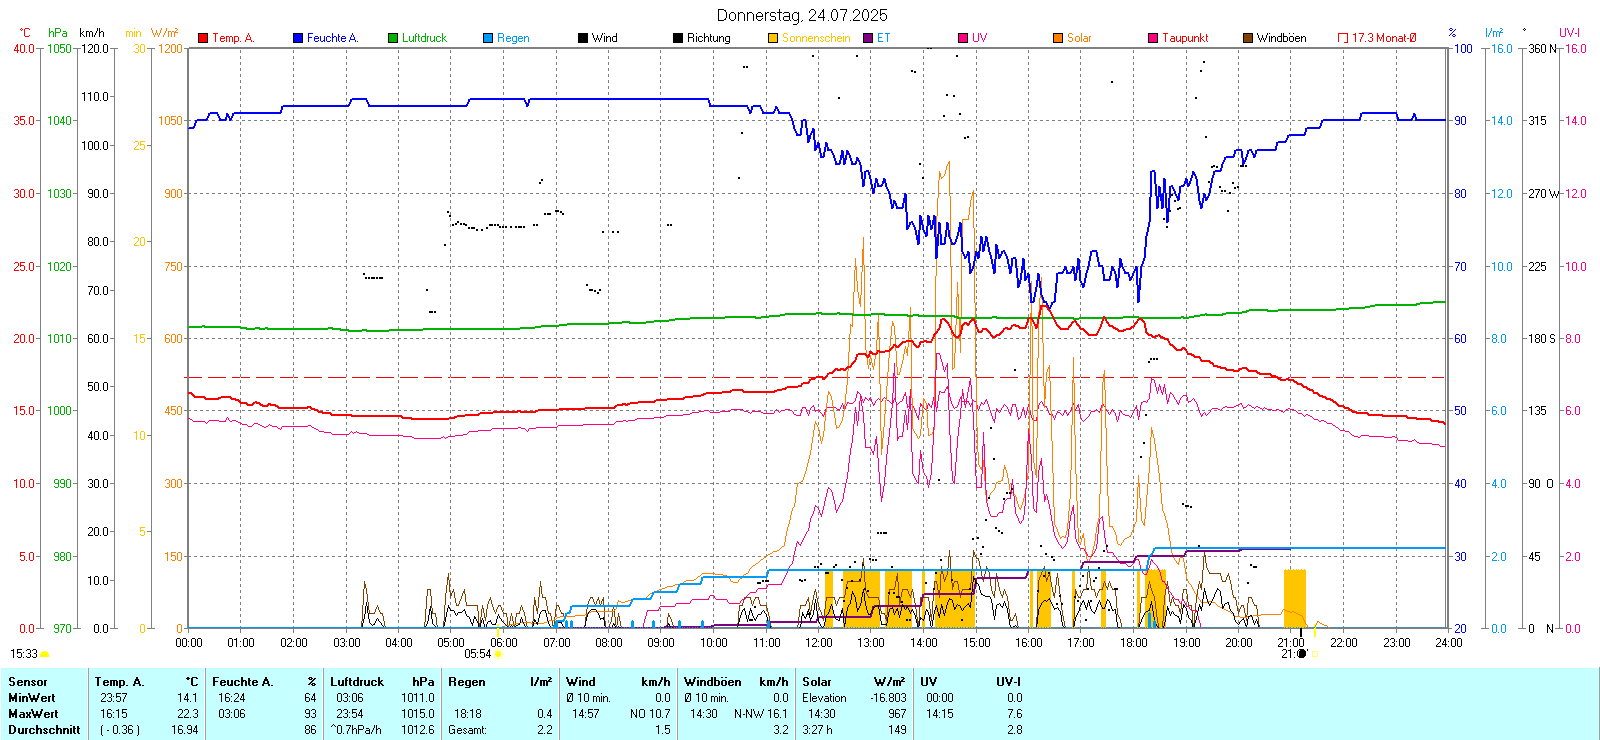Click the chart title Donnerstag, 24.07.2025

[x=801, y=15]
